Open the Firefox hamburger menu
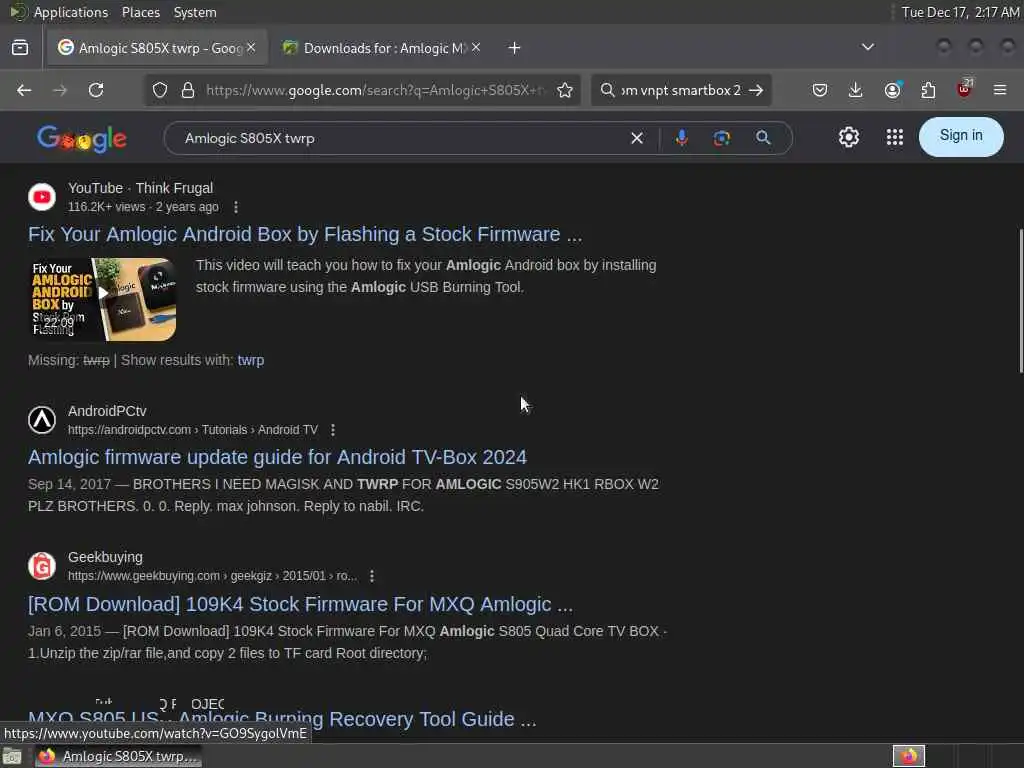The width and height of the screenshot is (1024, 768). tap(1000, 90)
